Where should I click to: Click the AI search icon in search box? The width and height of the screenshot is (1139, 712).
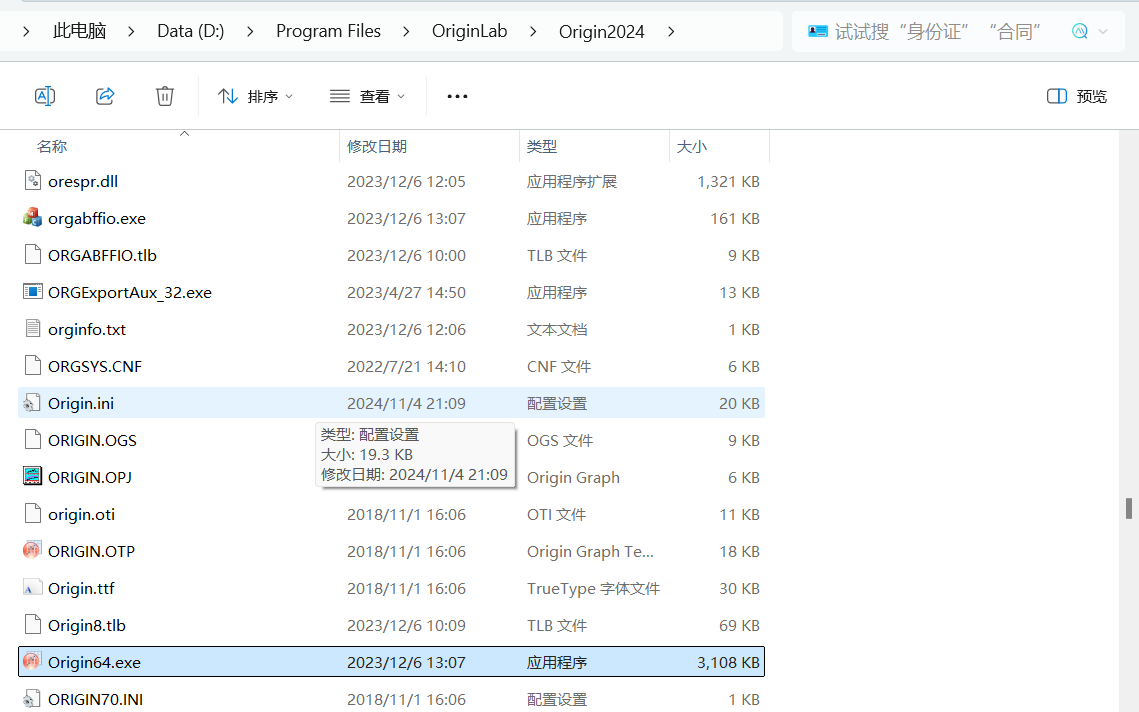[1080, 31]
